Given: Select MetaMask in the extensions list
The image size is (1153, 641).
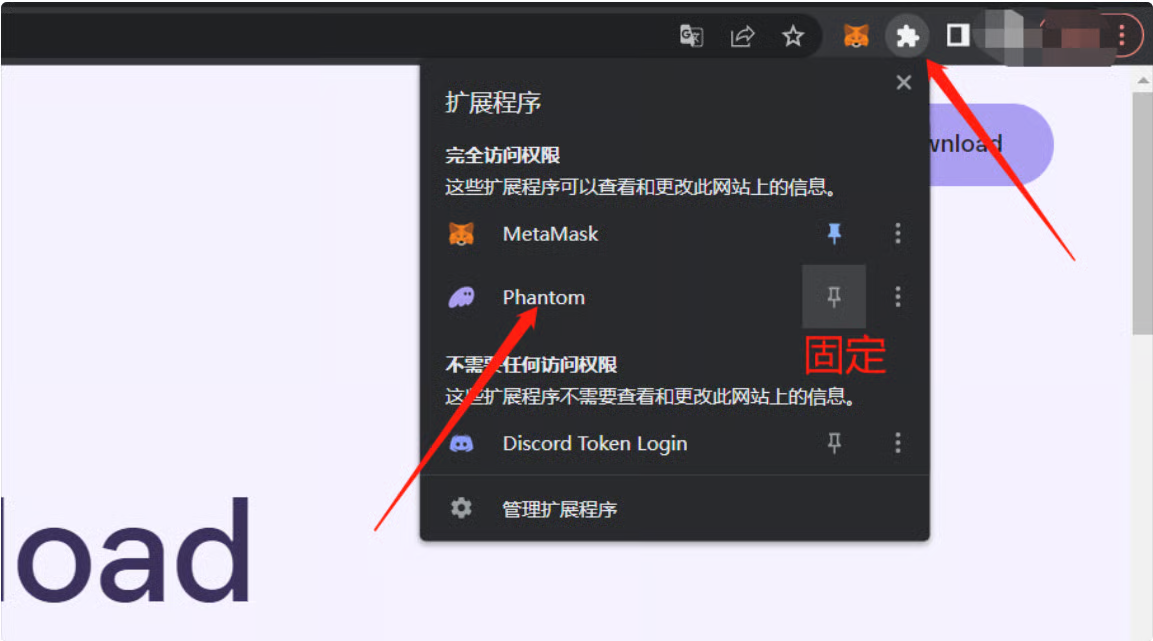Looking at the screenshot, I should point(550,234).
